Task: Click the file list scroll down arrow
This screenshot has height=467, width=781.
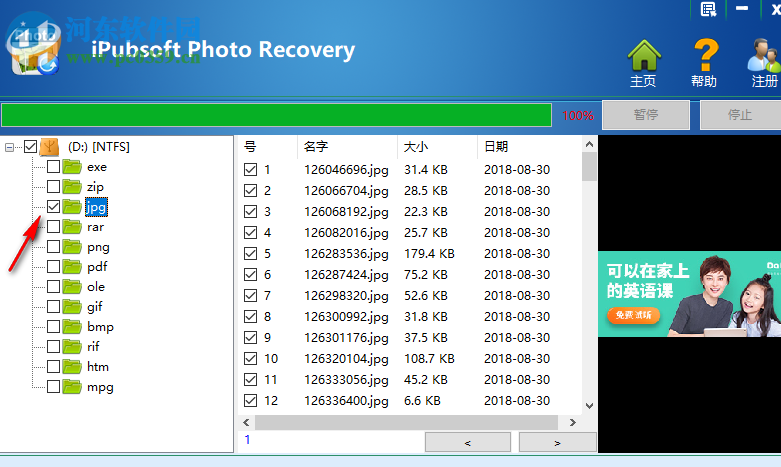Action: pos(589,406)
